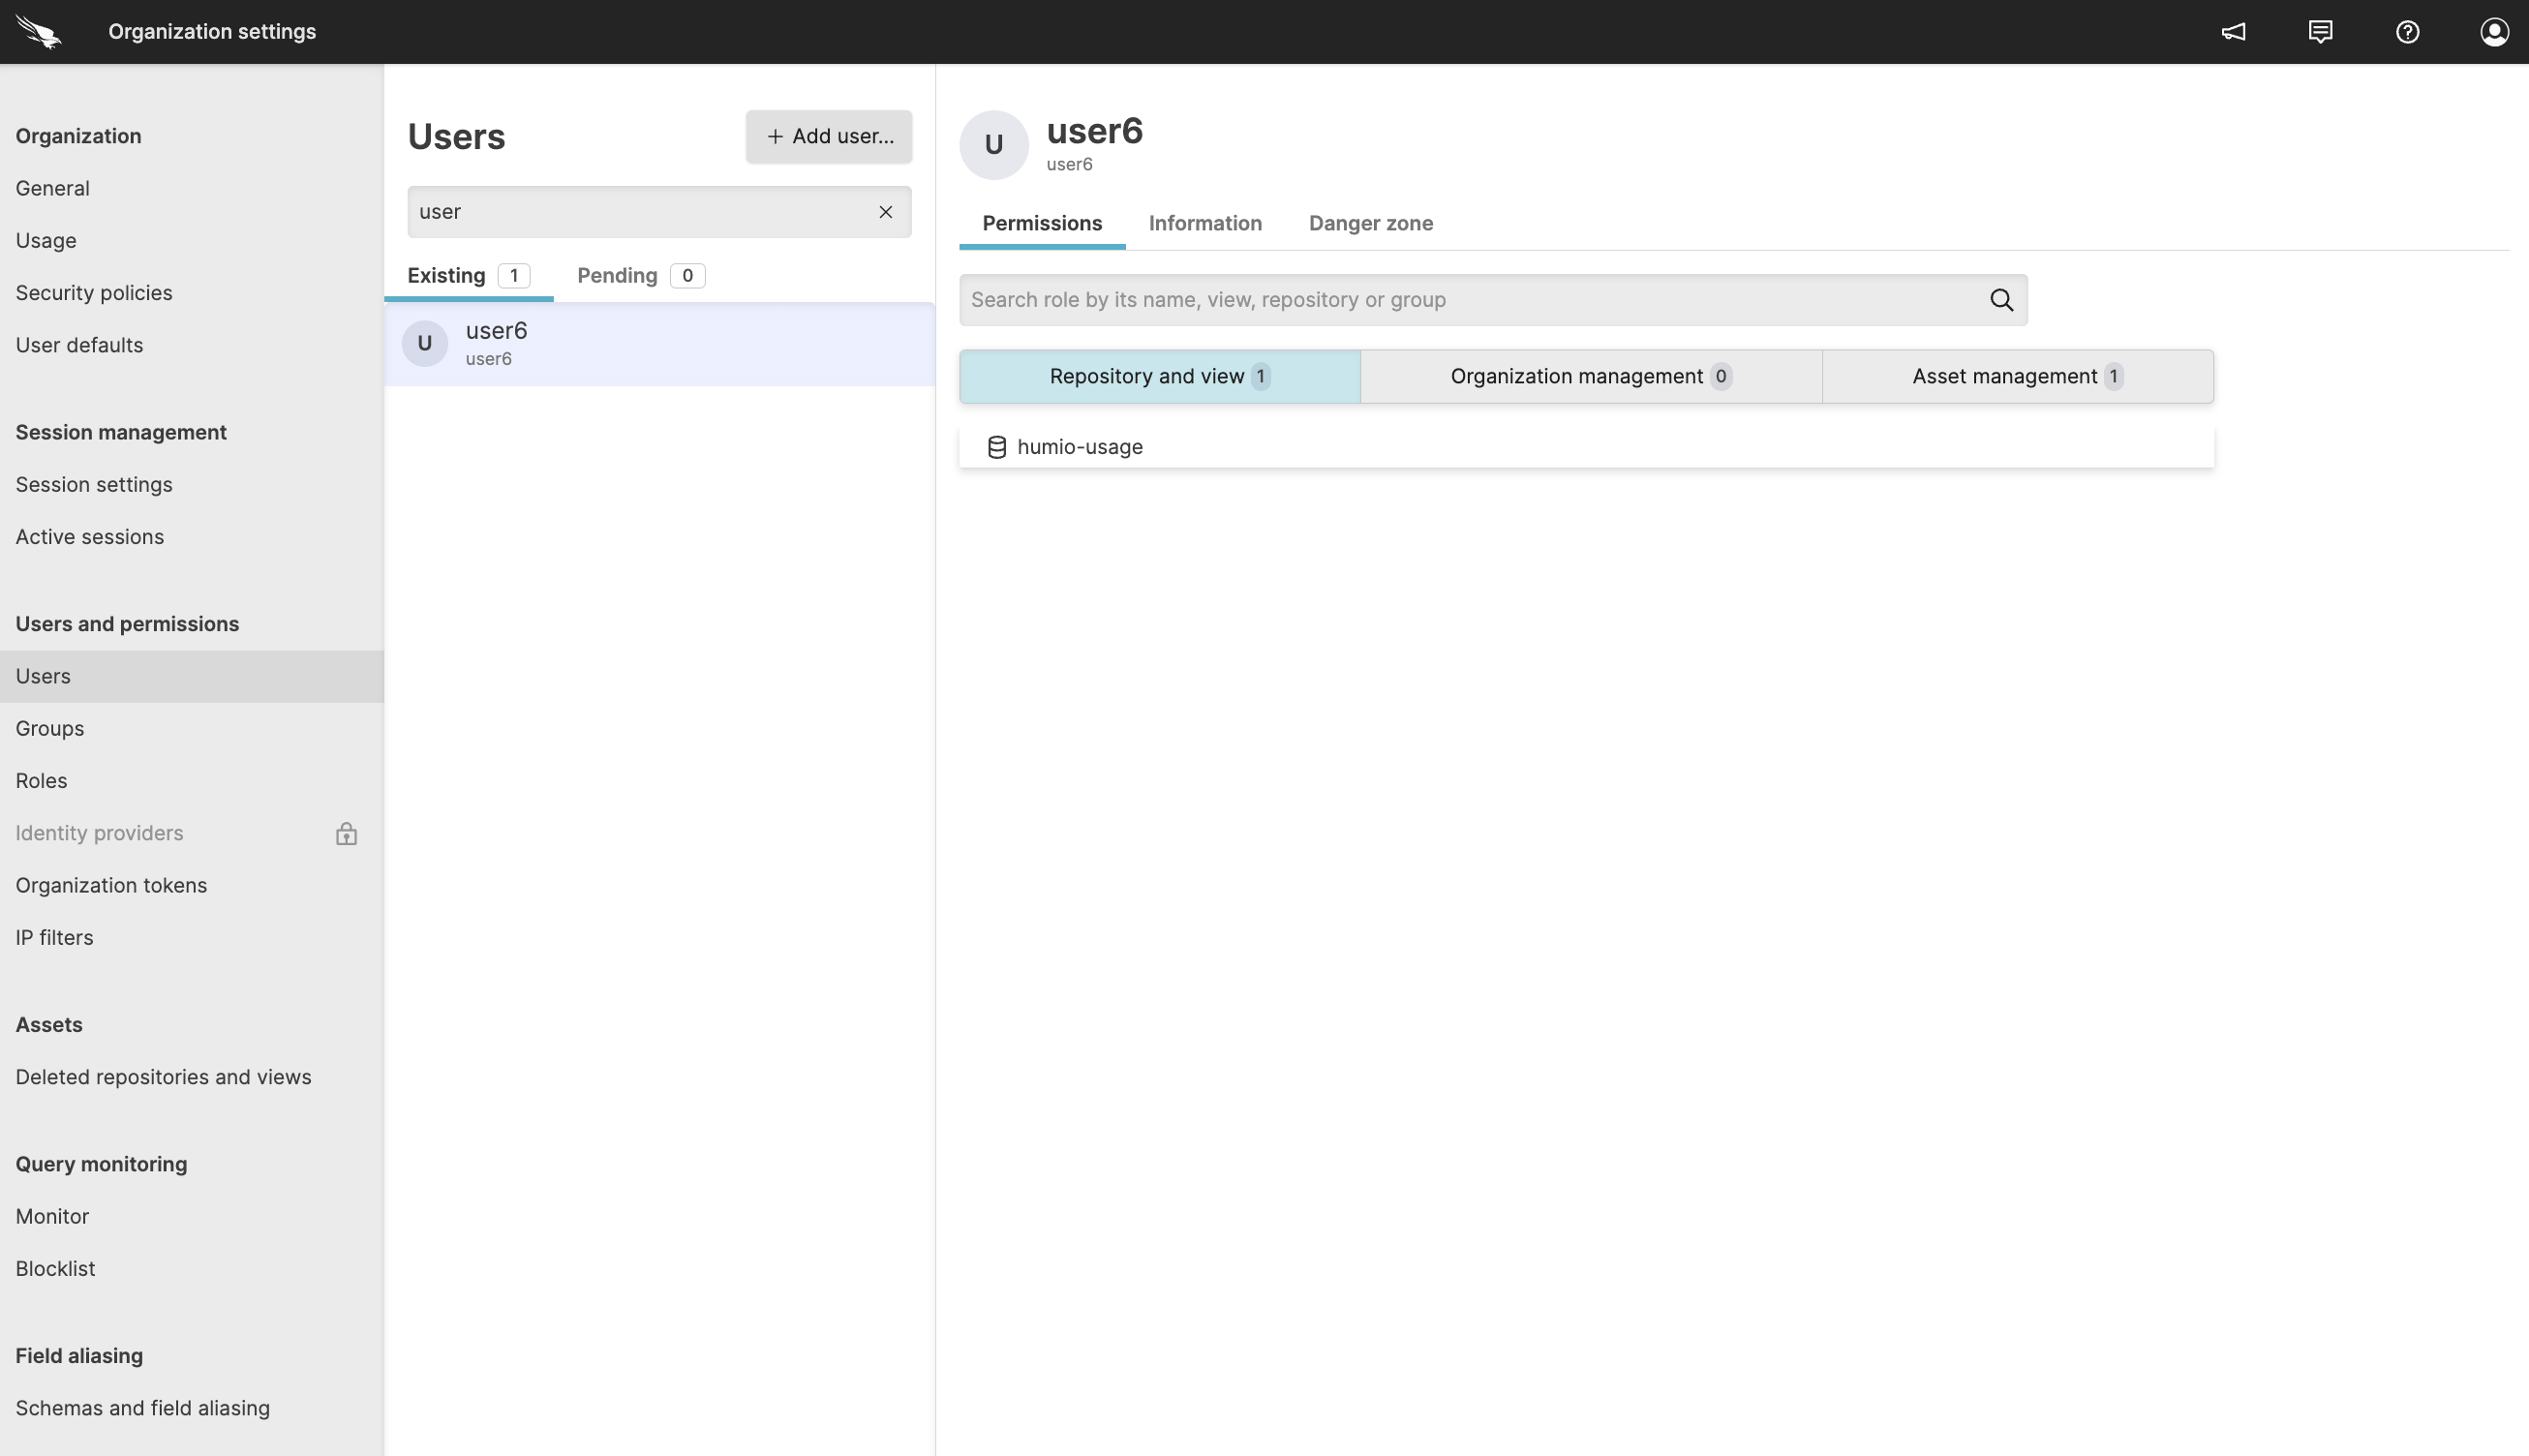Click the humio-usage repository database icon

(996, 447)
